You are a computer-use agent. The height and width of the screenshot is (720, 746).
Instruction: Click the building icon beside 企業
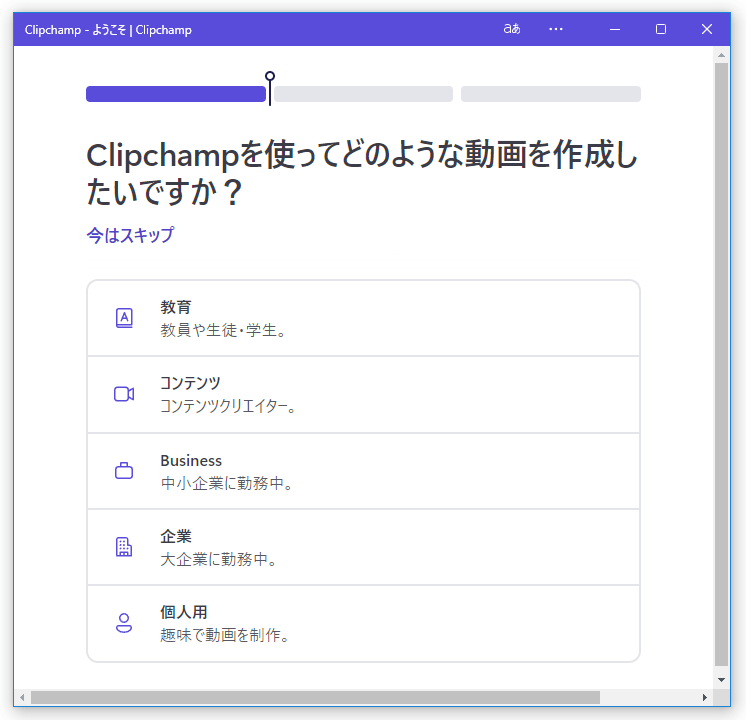click(x=124, y=547)
